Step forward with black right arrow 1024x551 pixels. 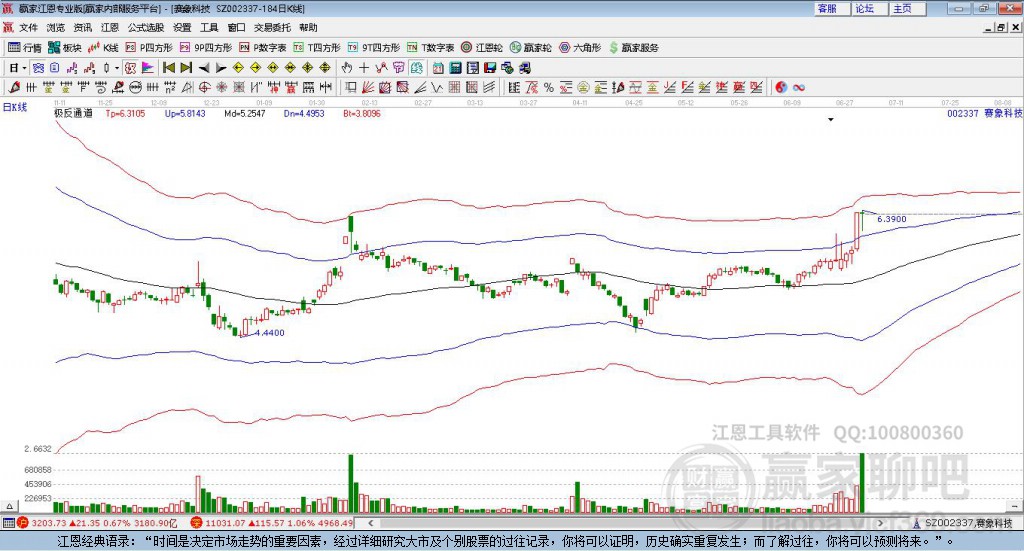click(x=221, y=68)
